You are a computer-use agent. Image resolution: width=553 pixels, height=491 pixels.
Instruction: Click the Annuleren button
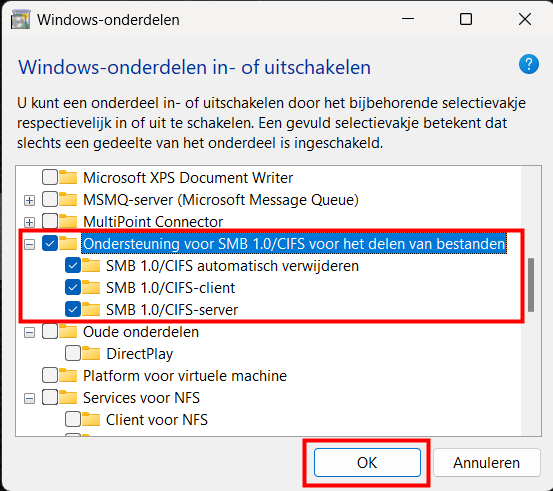[x=487, y=462]
